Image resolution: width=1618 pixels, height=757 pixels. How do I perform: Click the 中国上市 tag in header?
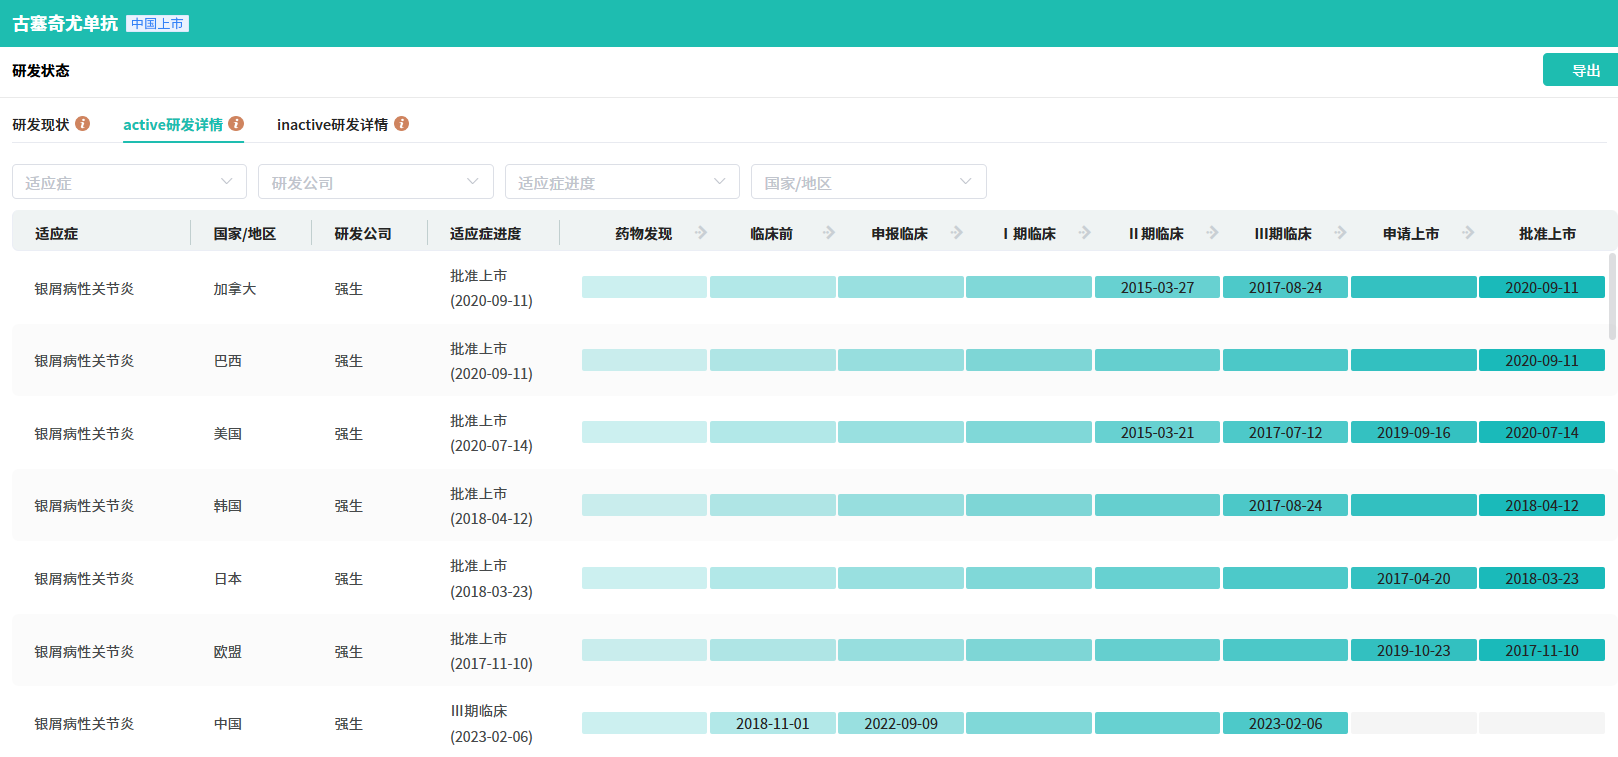click(157, 24)
